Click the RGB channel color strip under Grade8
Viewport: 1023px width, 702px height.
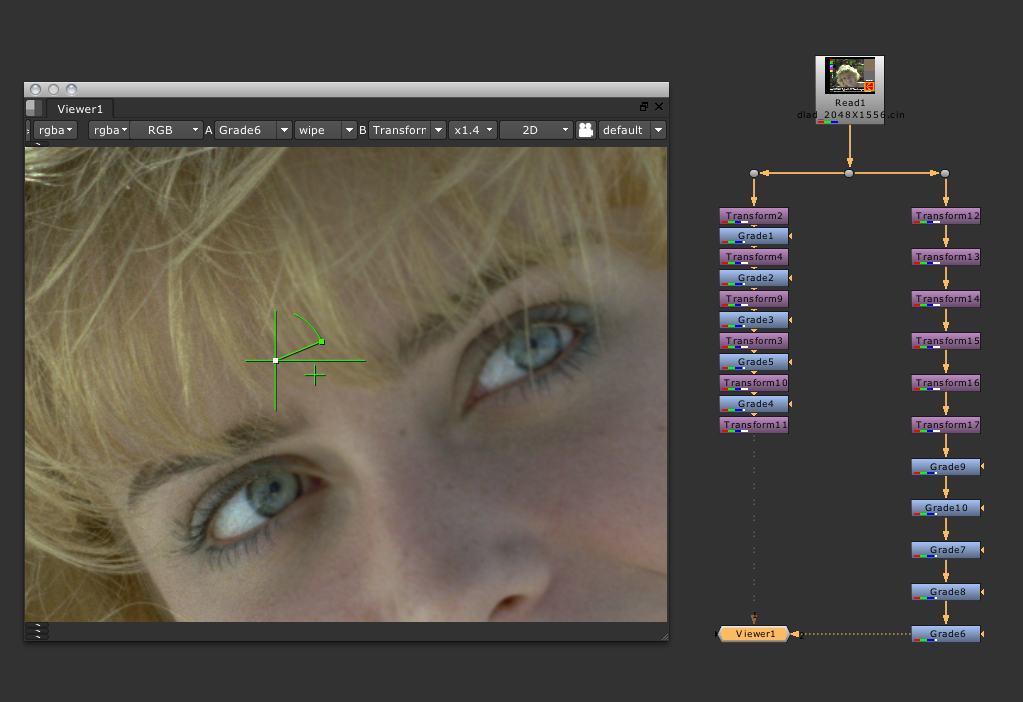tap(924, 598)
